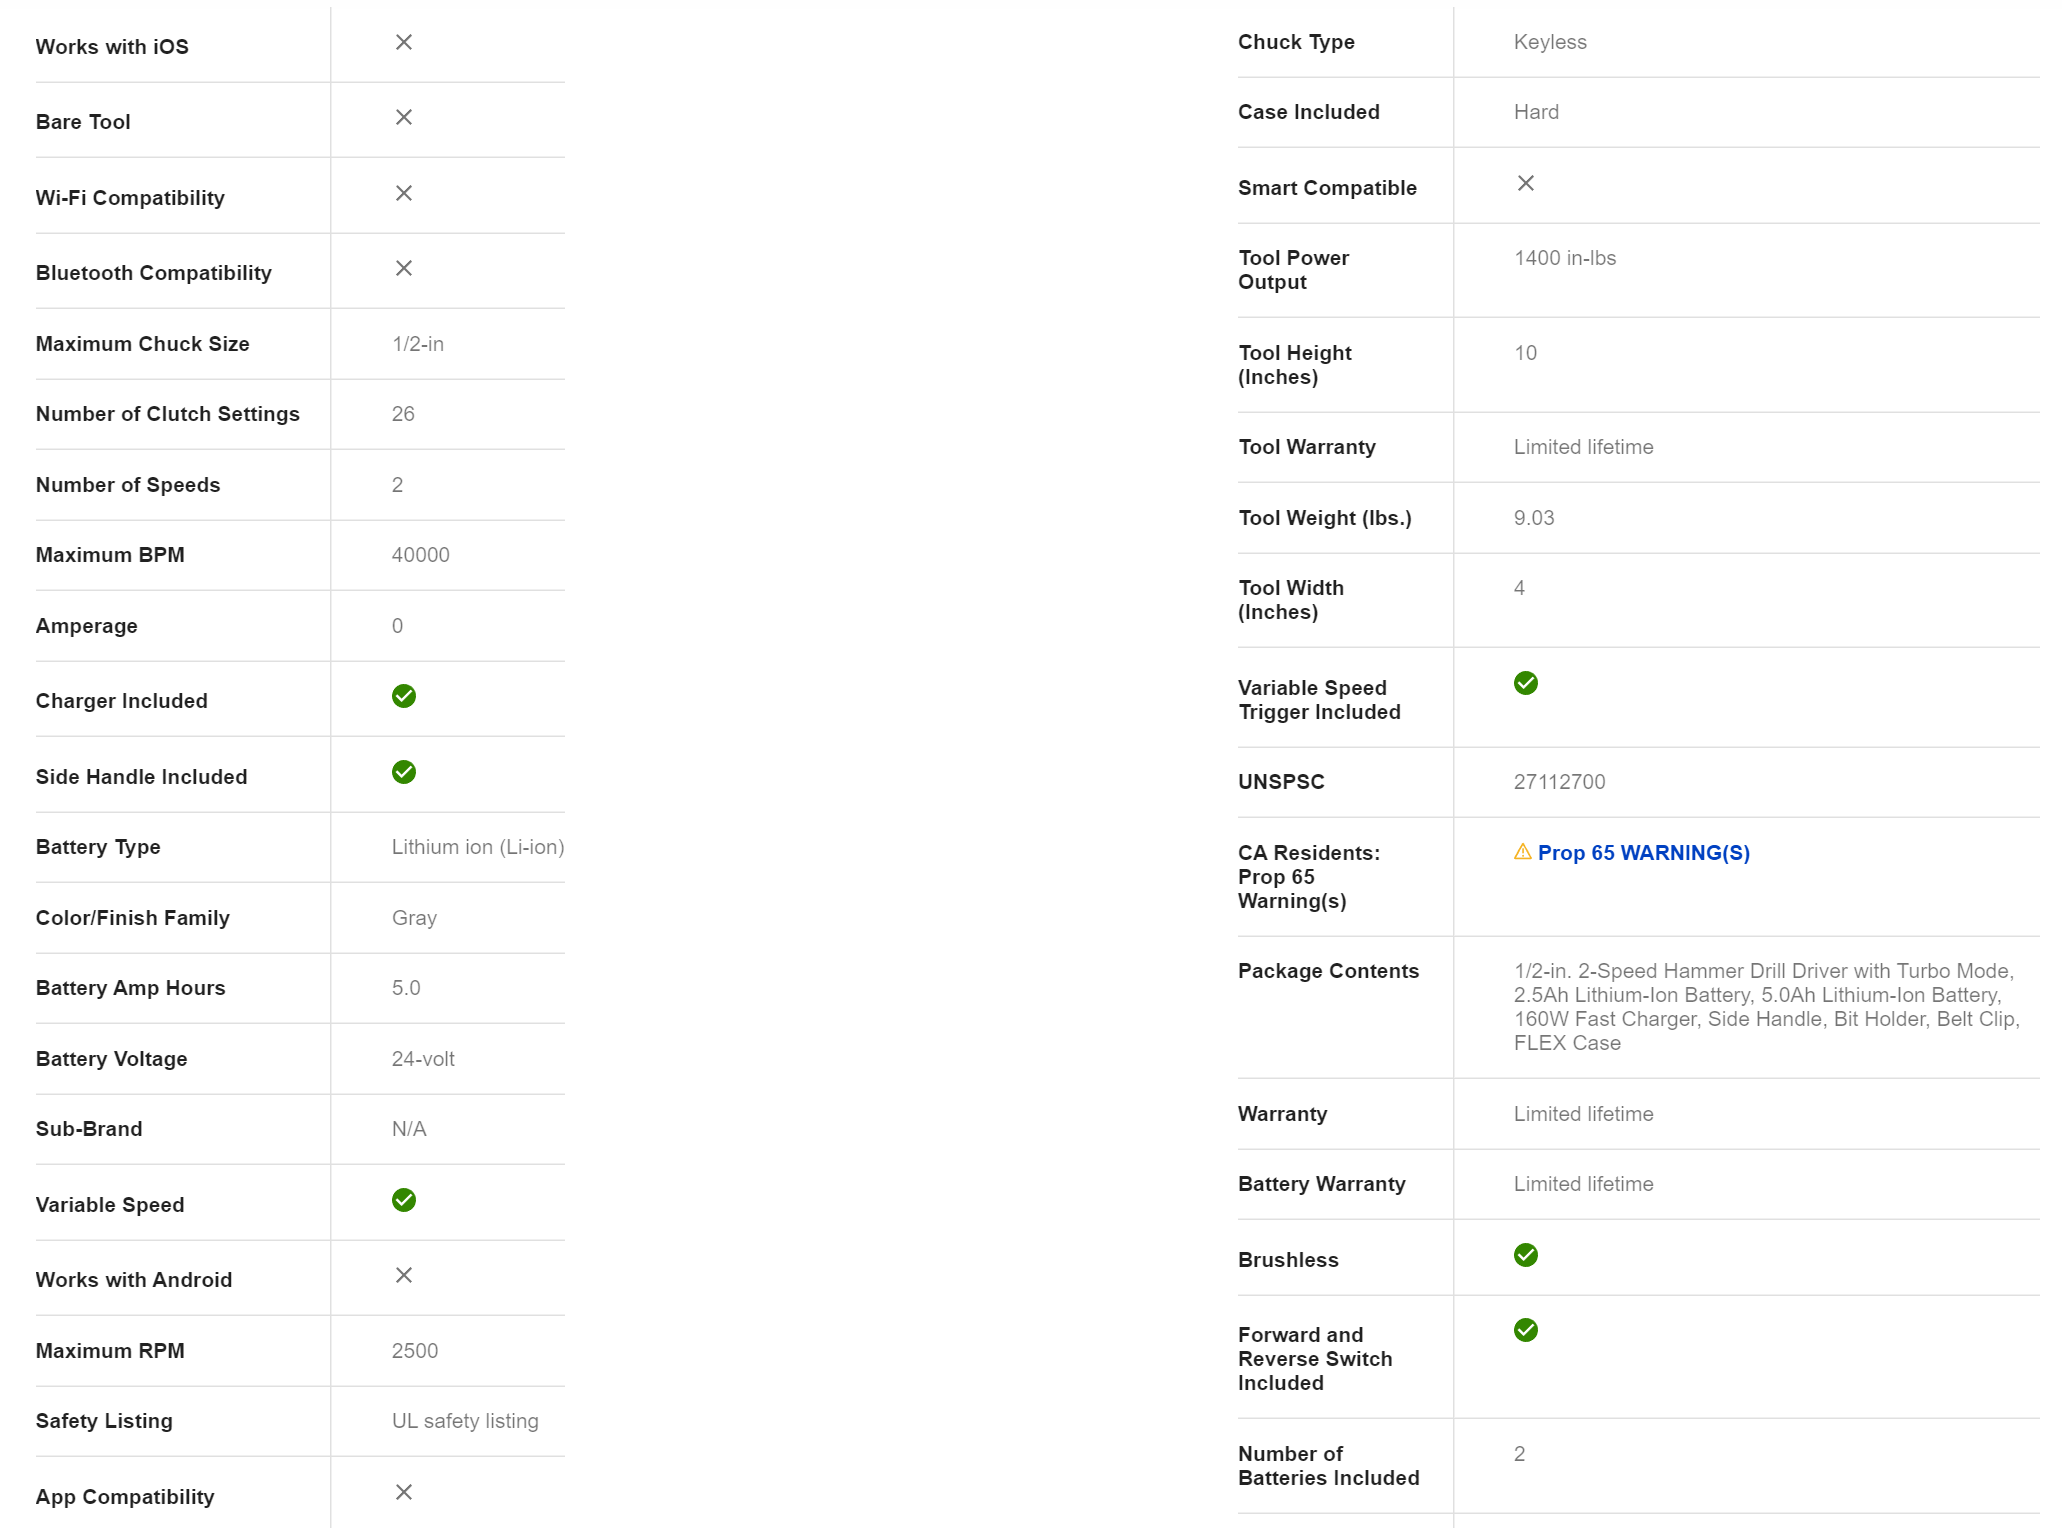The width and height of the screenshot is (2062, 1528).
Task: Click the X icon for Wi-Fi Compatibility
Action: (404, 193)
